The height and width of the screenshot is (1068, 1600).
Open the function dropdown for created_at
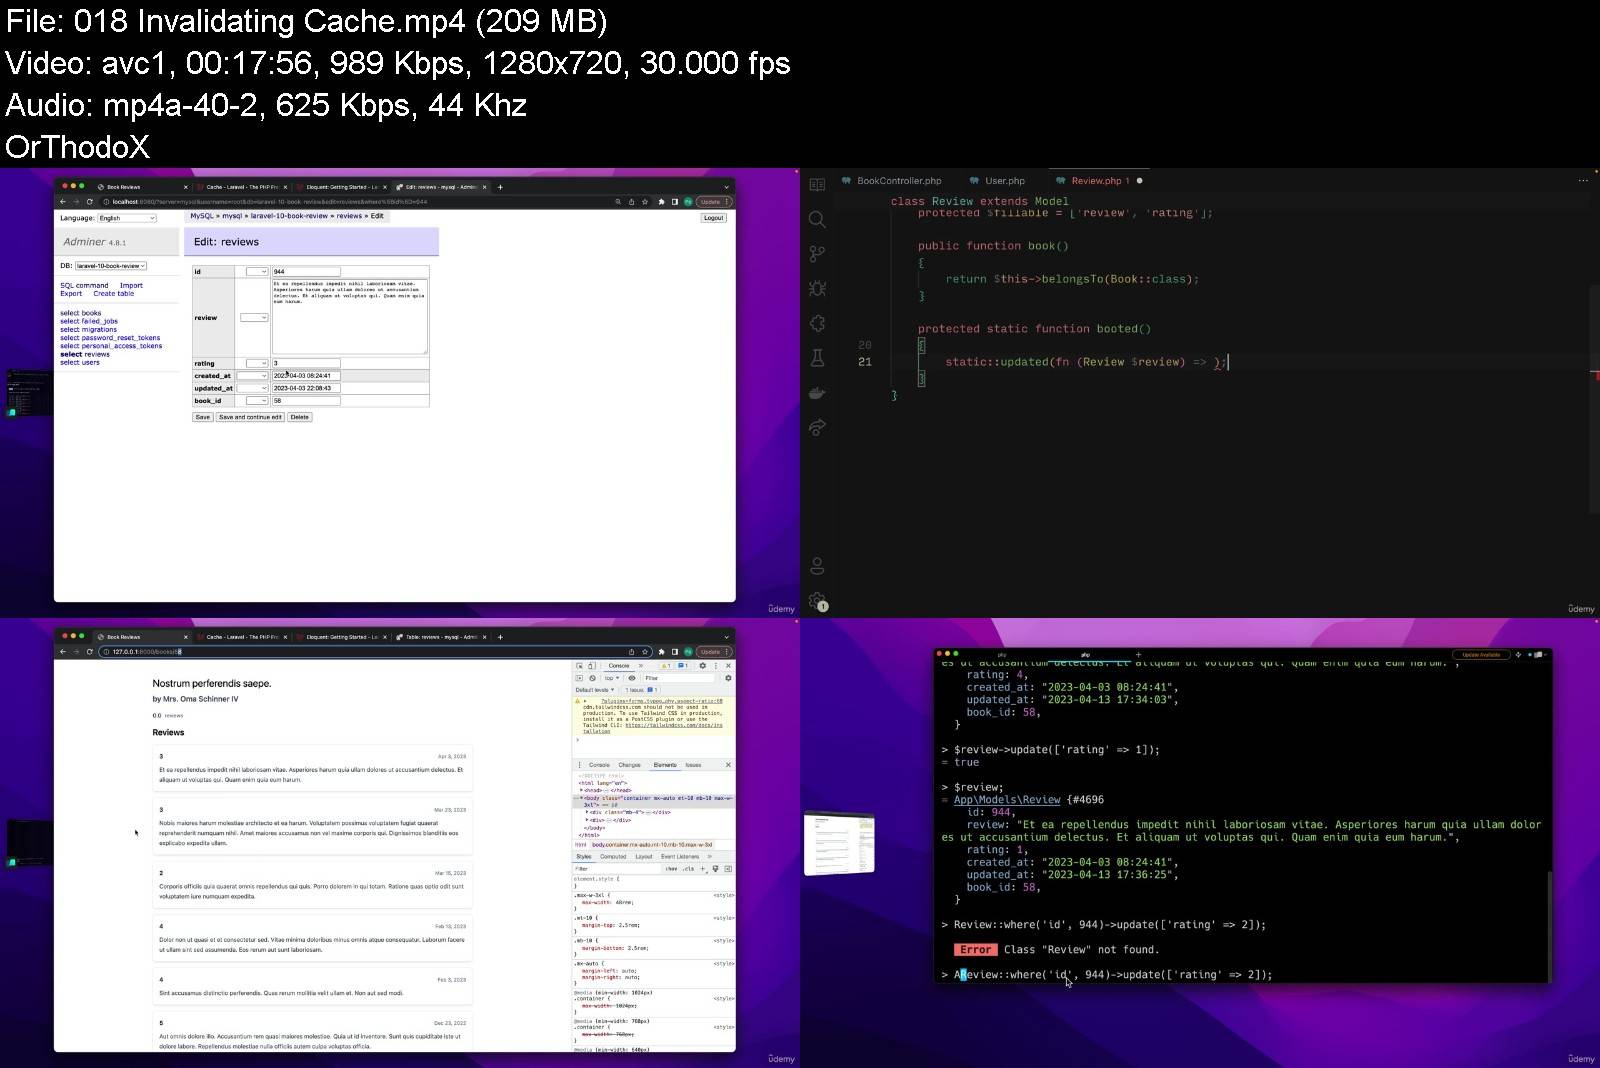click(x=252, y=376)
